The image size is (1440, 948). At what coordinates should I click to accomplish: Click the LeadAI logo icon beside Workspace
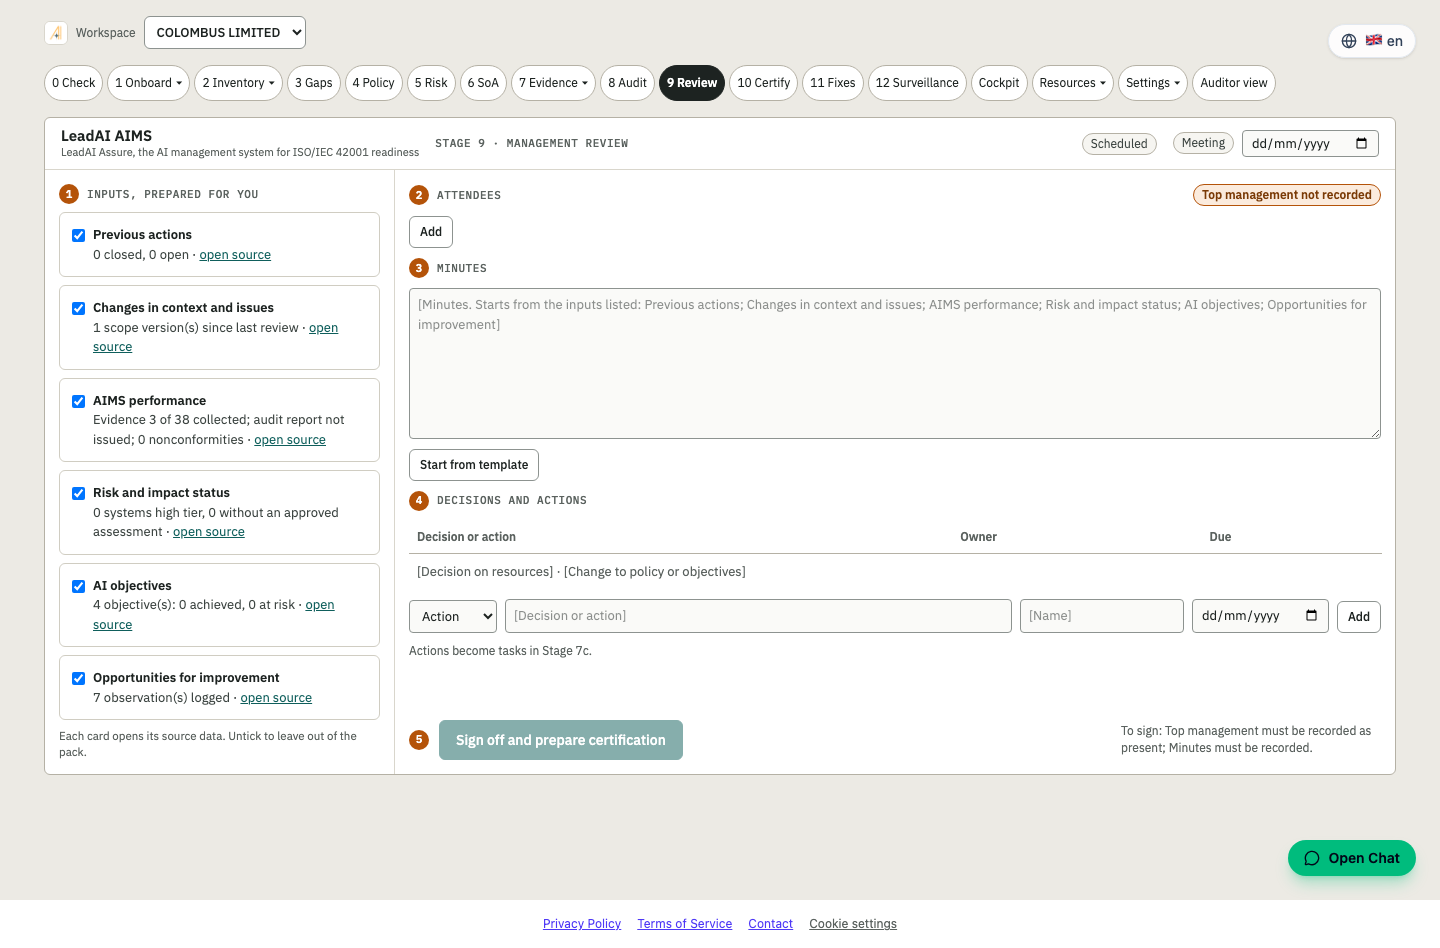56,33
